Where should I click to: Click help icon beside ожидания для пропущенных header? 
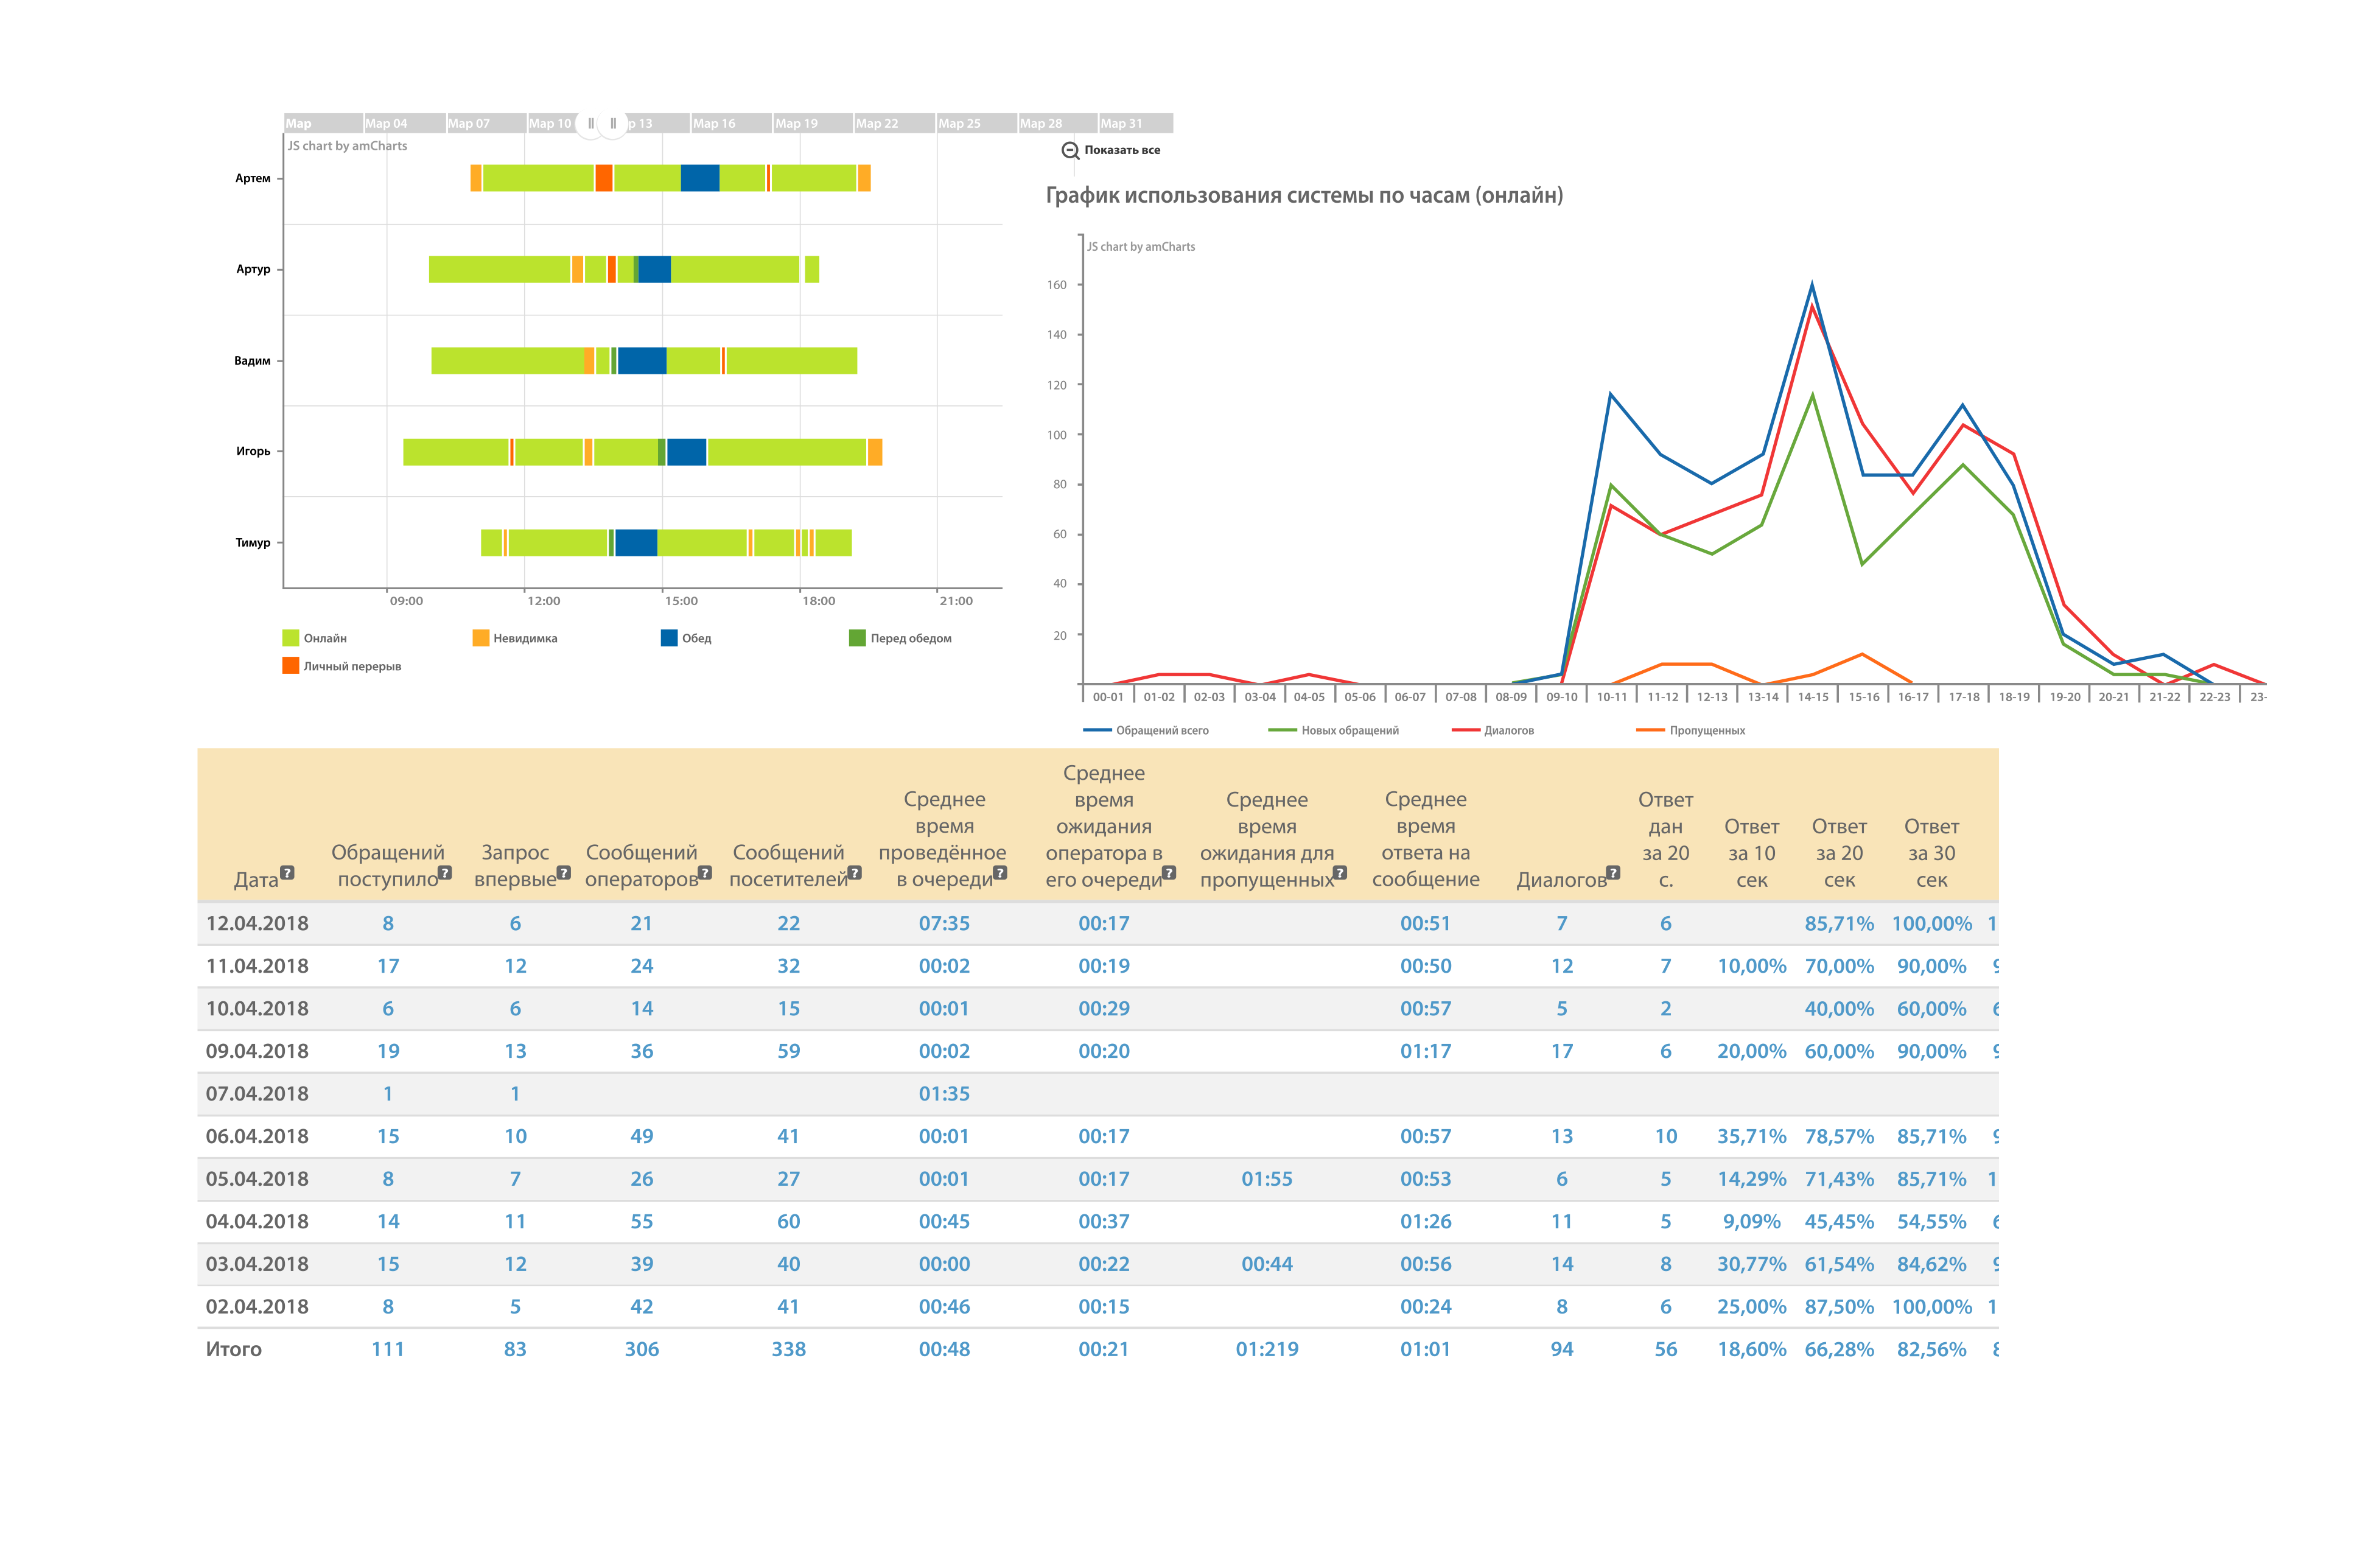tap(1340, 872)
